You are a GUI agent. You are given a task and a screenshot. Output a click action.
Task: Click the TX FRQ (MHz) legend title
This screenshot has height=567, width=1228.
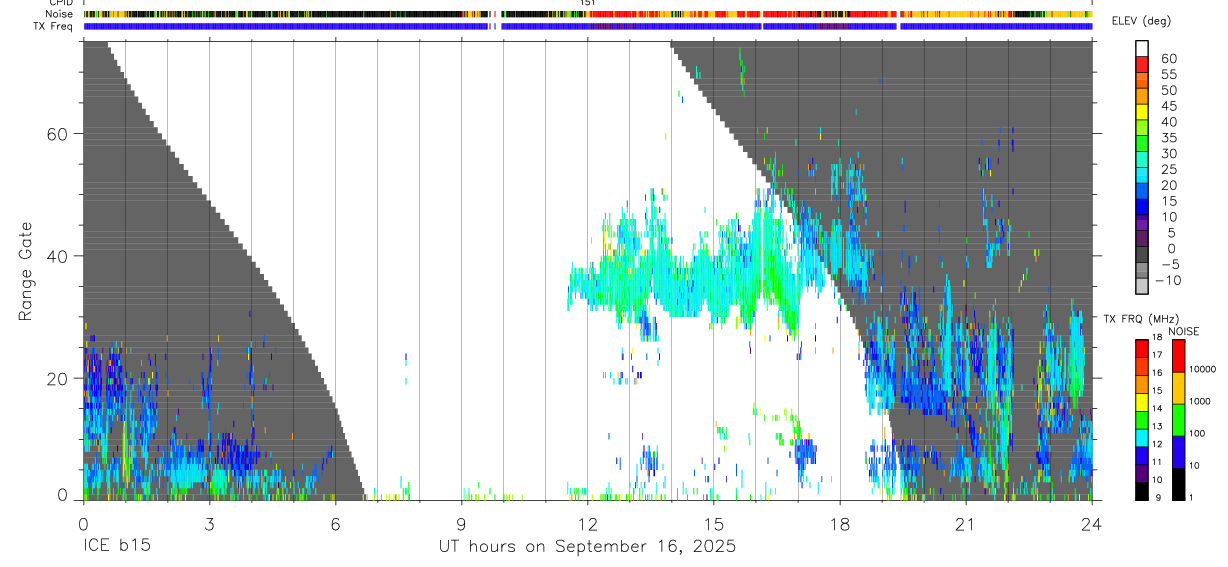pos(1139,318)
